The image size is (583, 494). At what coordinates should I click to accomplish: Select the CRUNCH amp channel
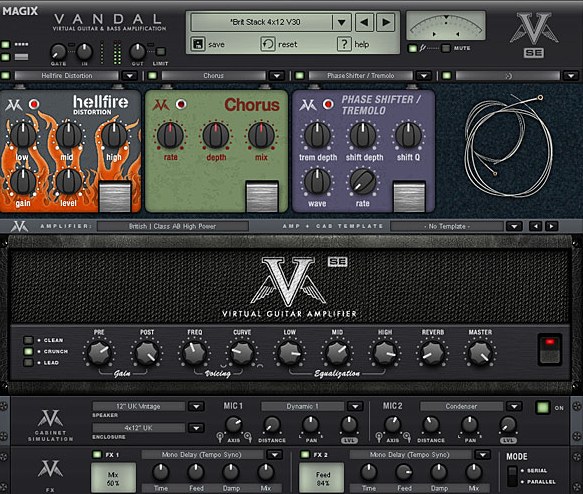pos(28,351)
